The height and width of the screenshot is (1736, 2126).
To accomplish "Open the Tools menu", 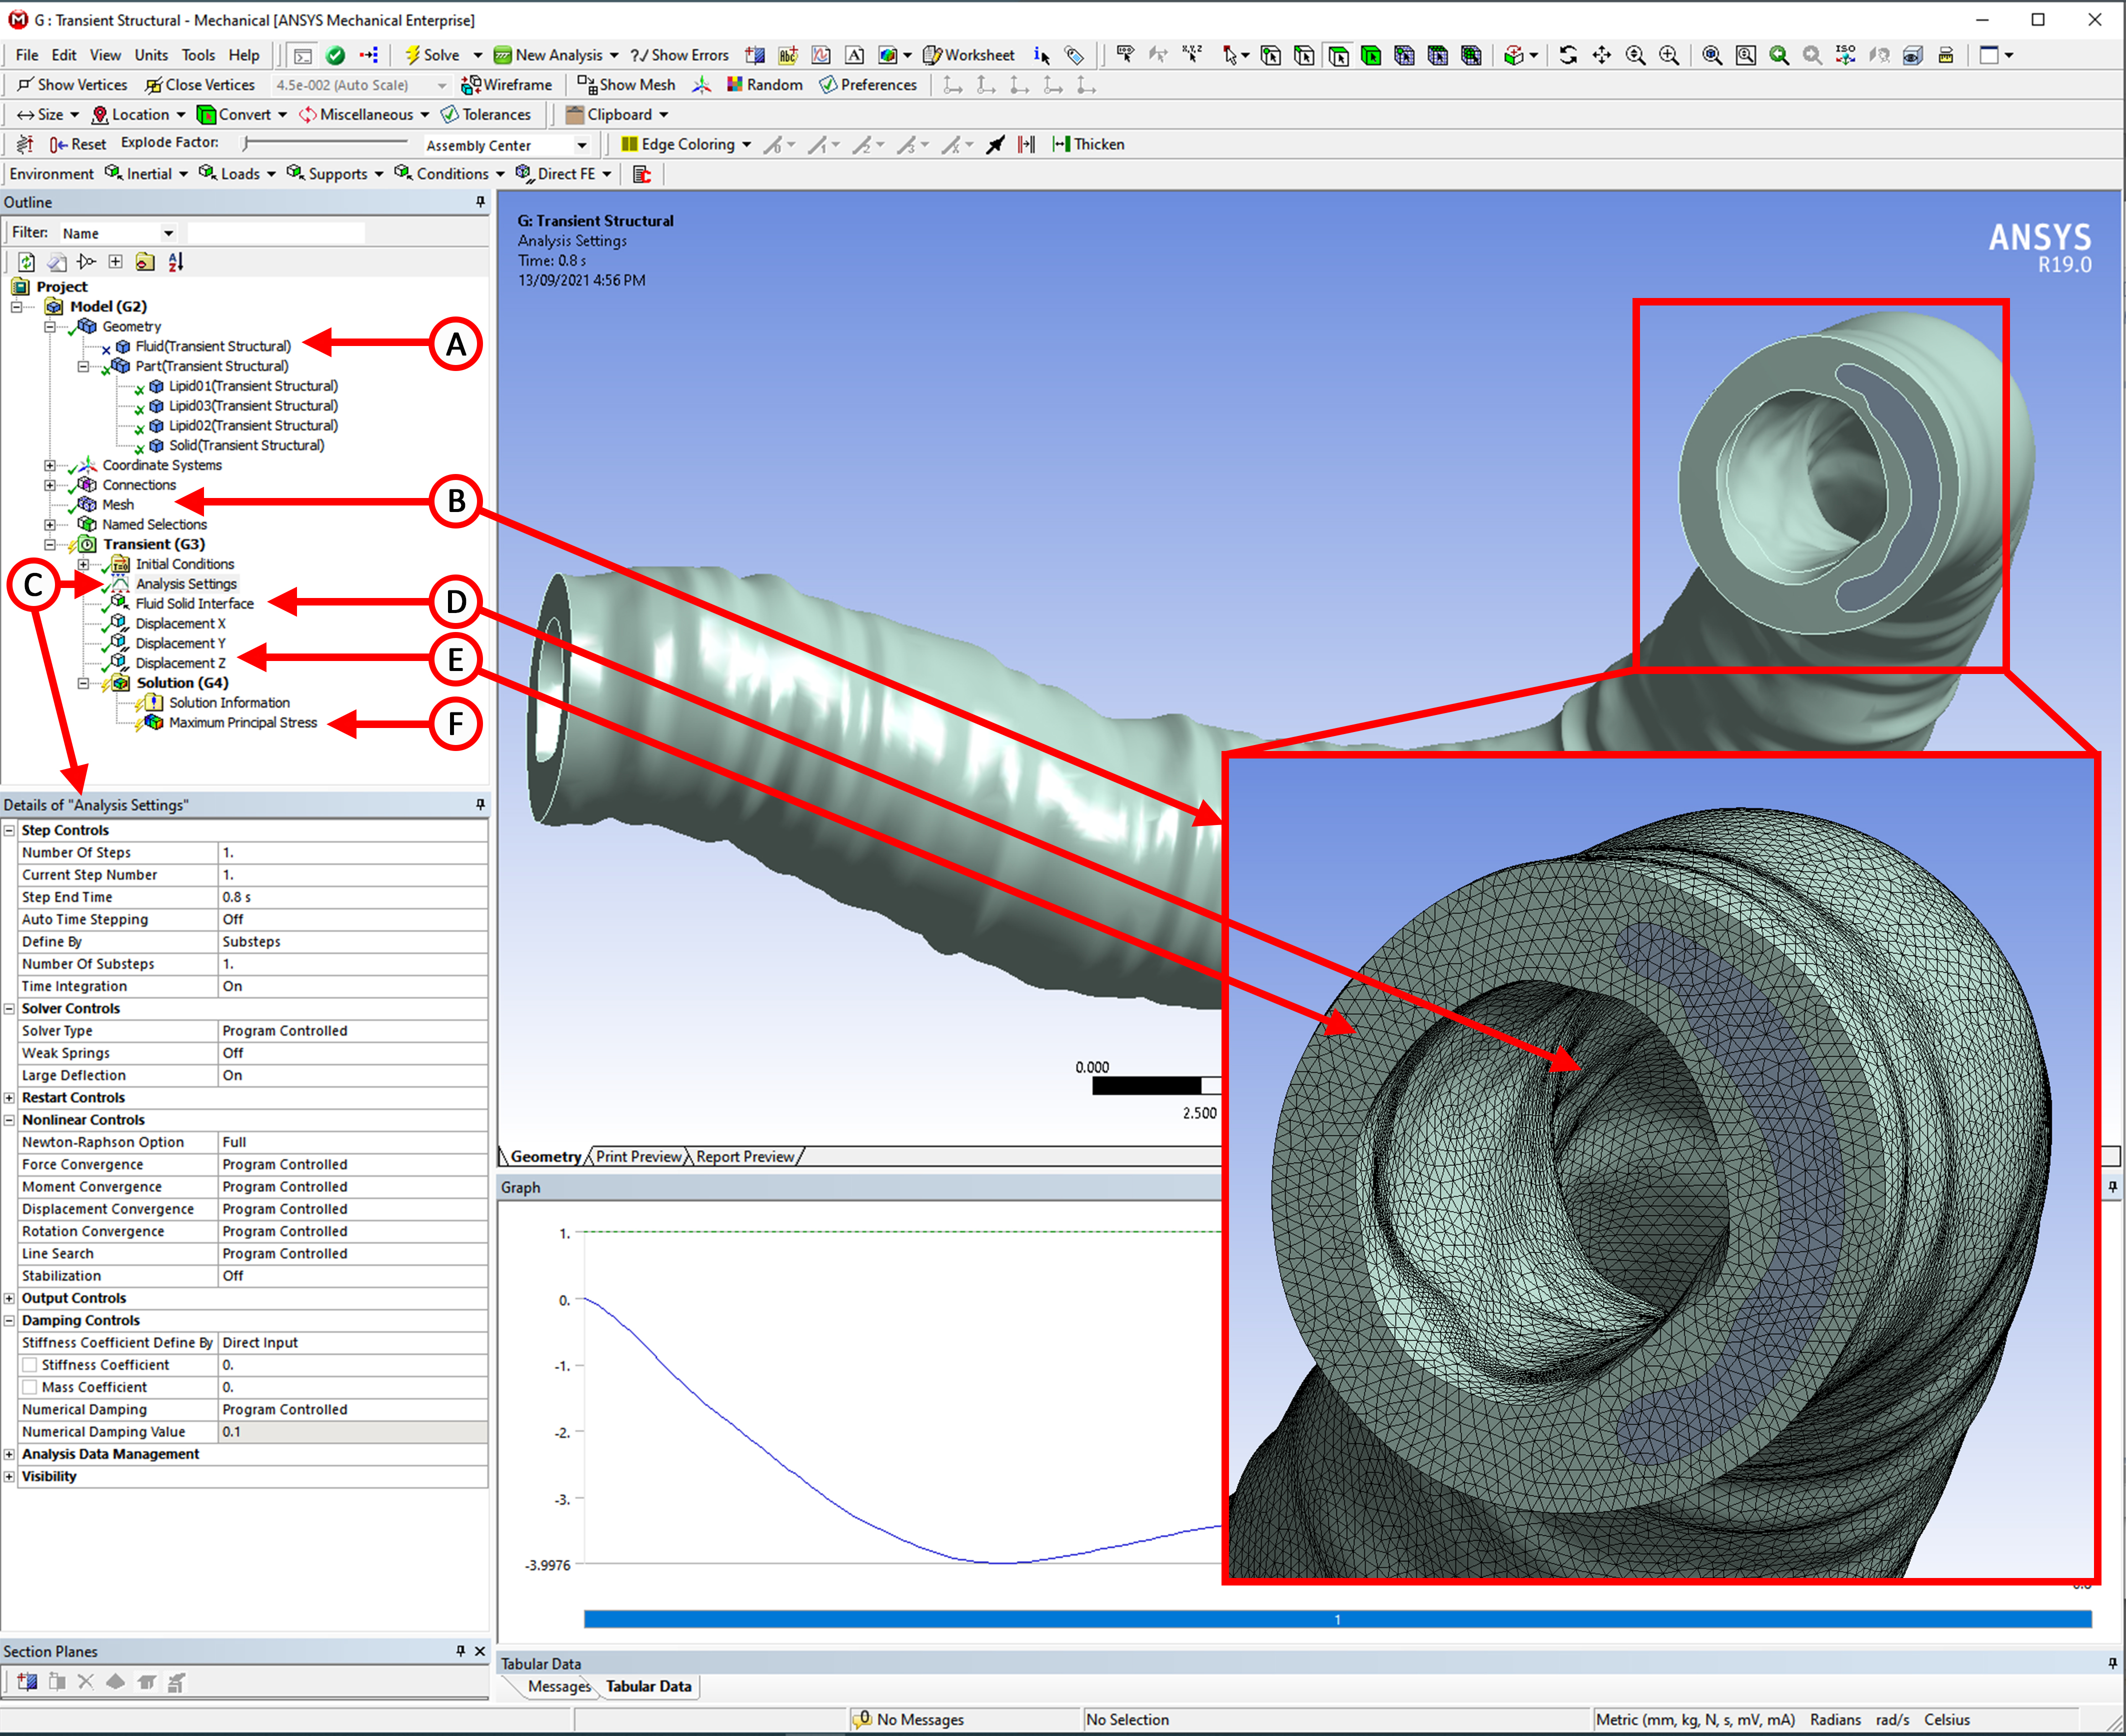I will tap(197, 55).
